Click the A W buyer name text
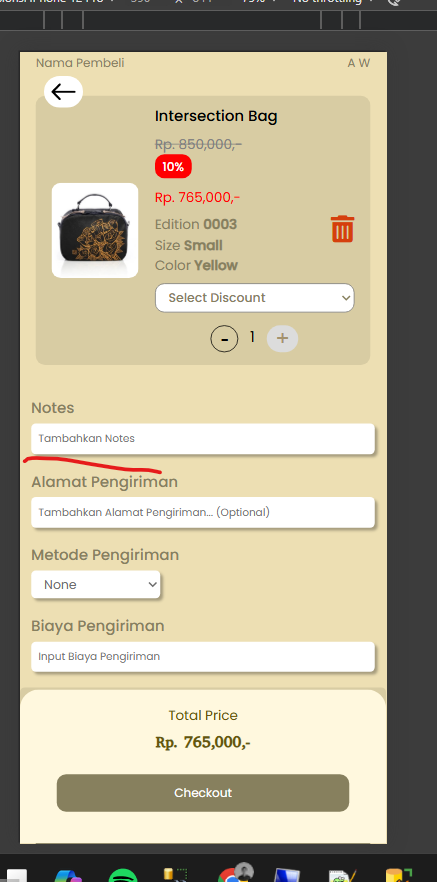Image resolution: width=437 pixels, height=882 pixels. 358,63
